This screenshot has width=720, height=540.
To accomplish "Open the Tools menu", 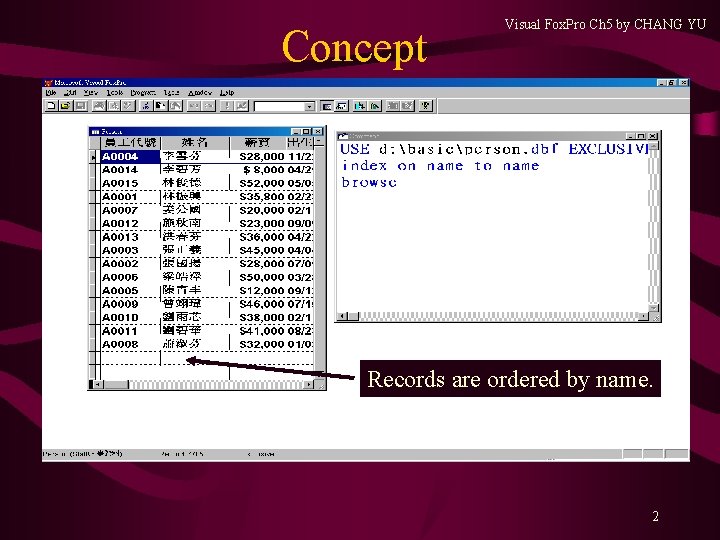I will (115, 93).
